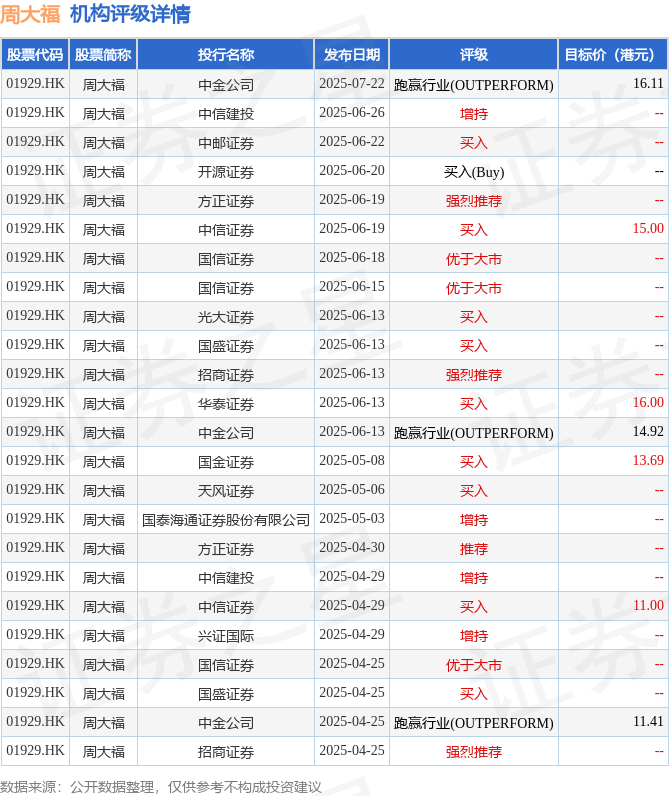Click the 股票代码 column header

[35, 55]
